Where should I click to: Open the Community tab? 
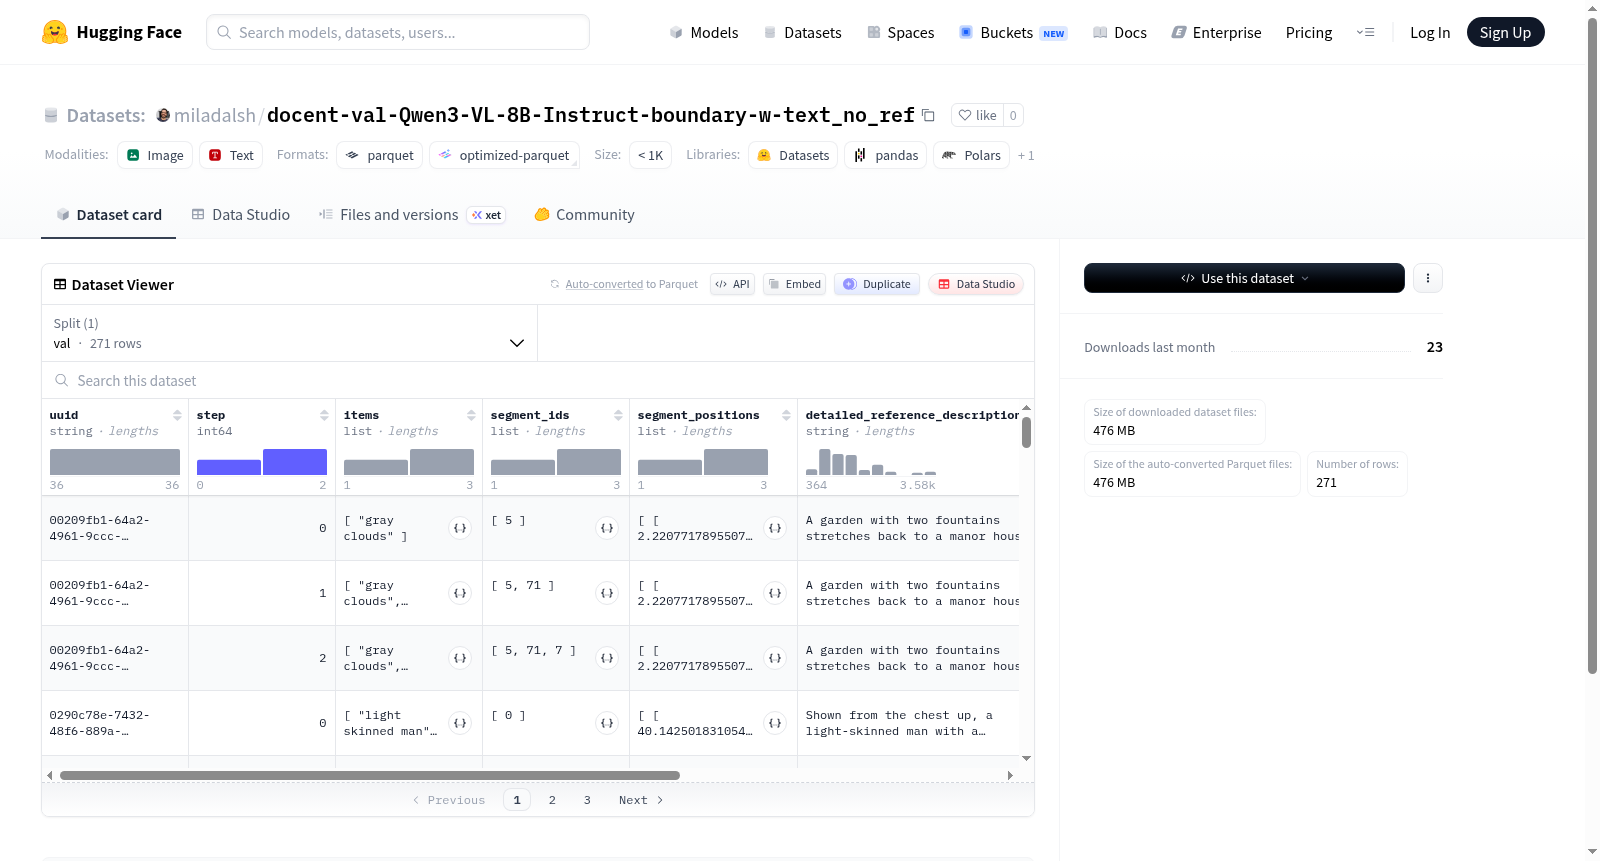[x=585, y=215]
